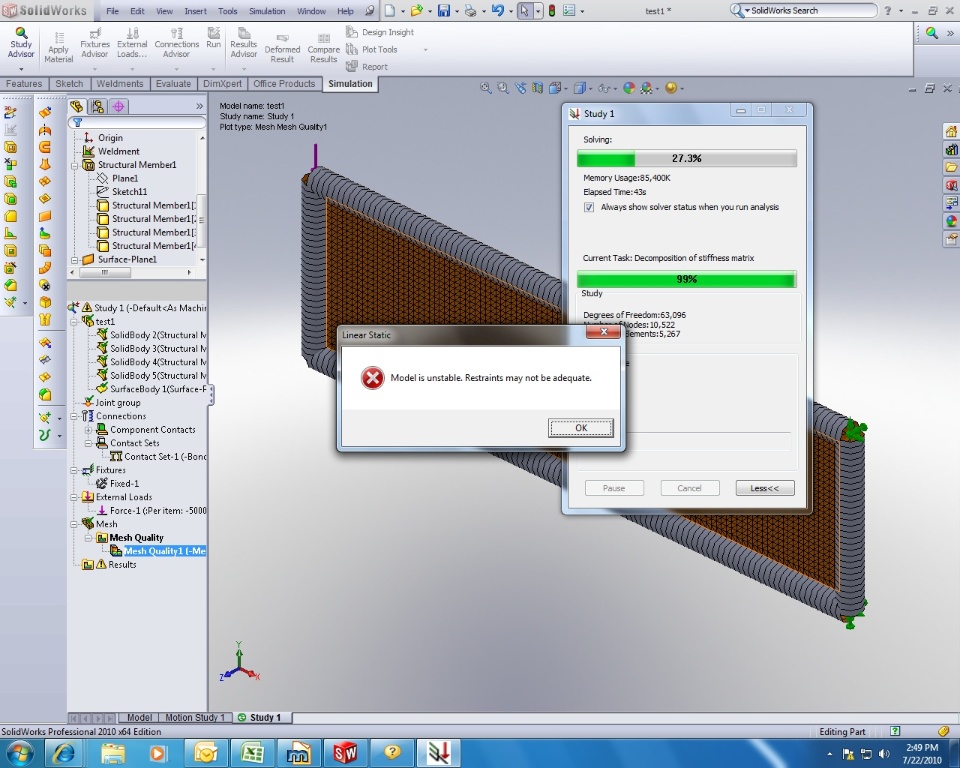
Task: Click the Deformed Result icon
Action: click(x=282, y=48)
